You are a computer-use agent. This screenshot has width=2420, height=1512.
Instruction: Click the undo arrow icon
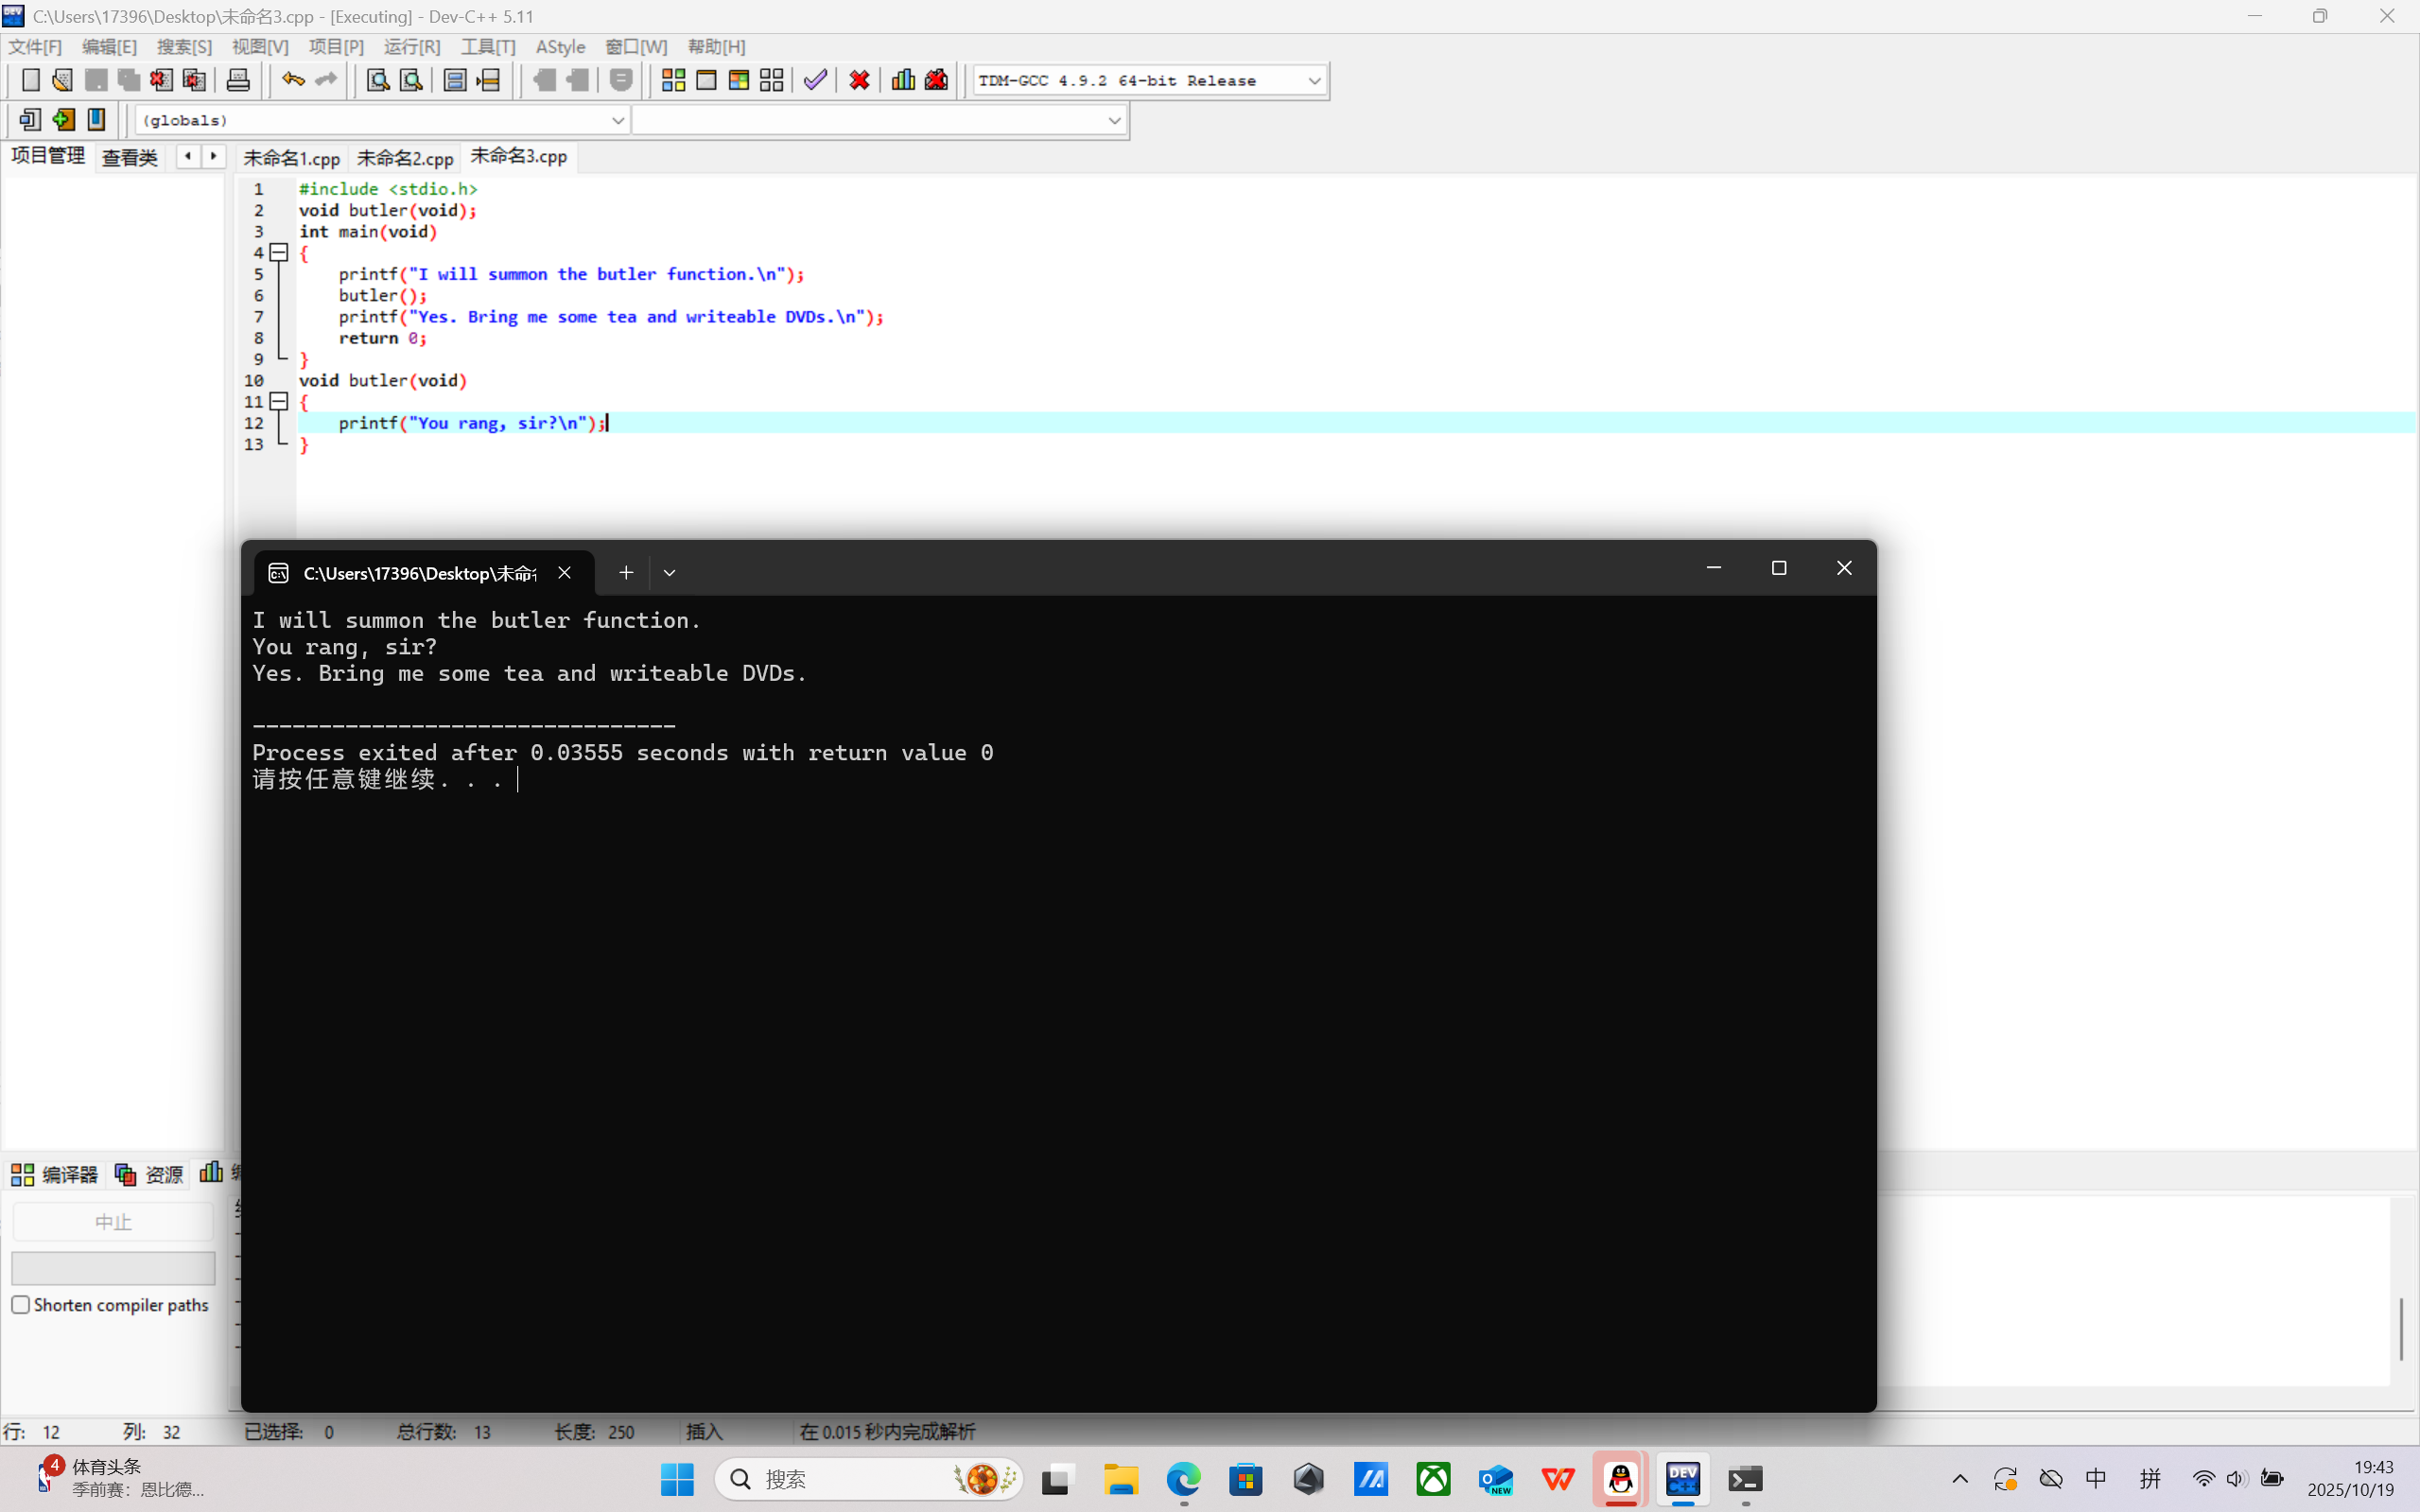292,80
